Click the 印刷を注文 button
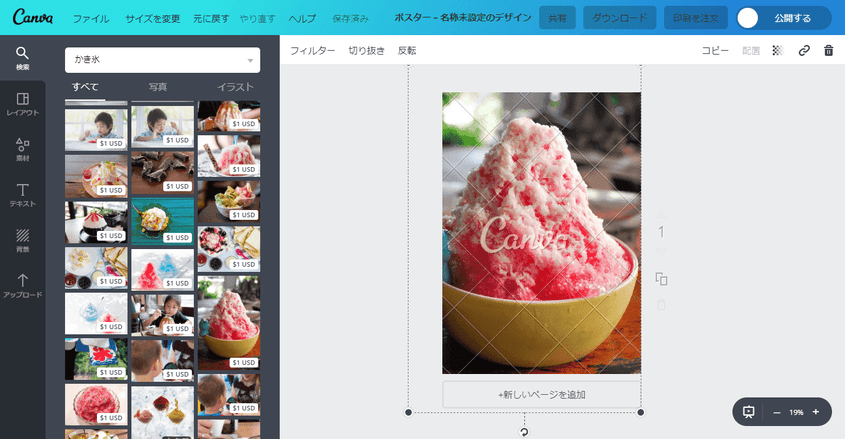The width and height of the screenshot is (845, 439). [696, 18]
